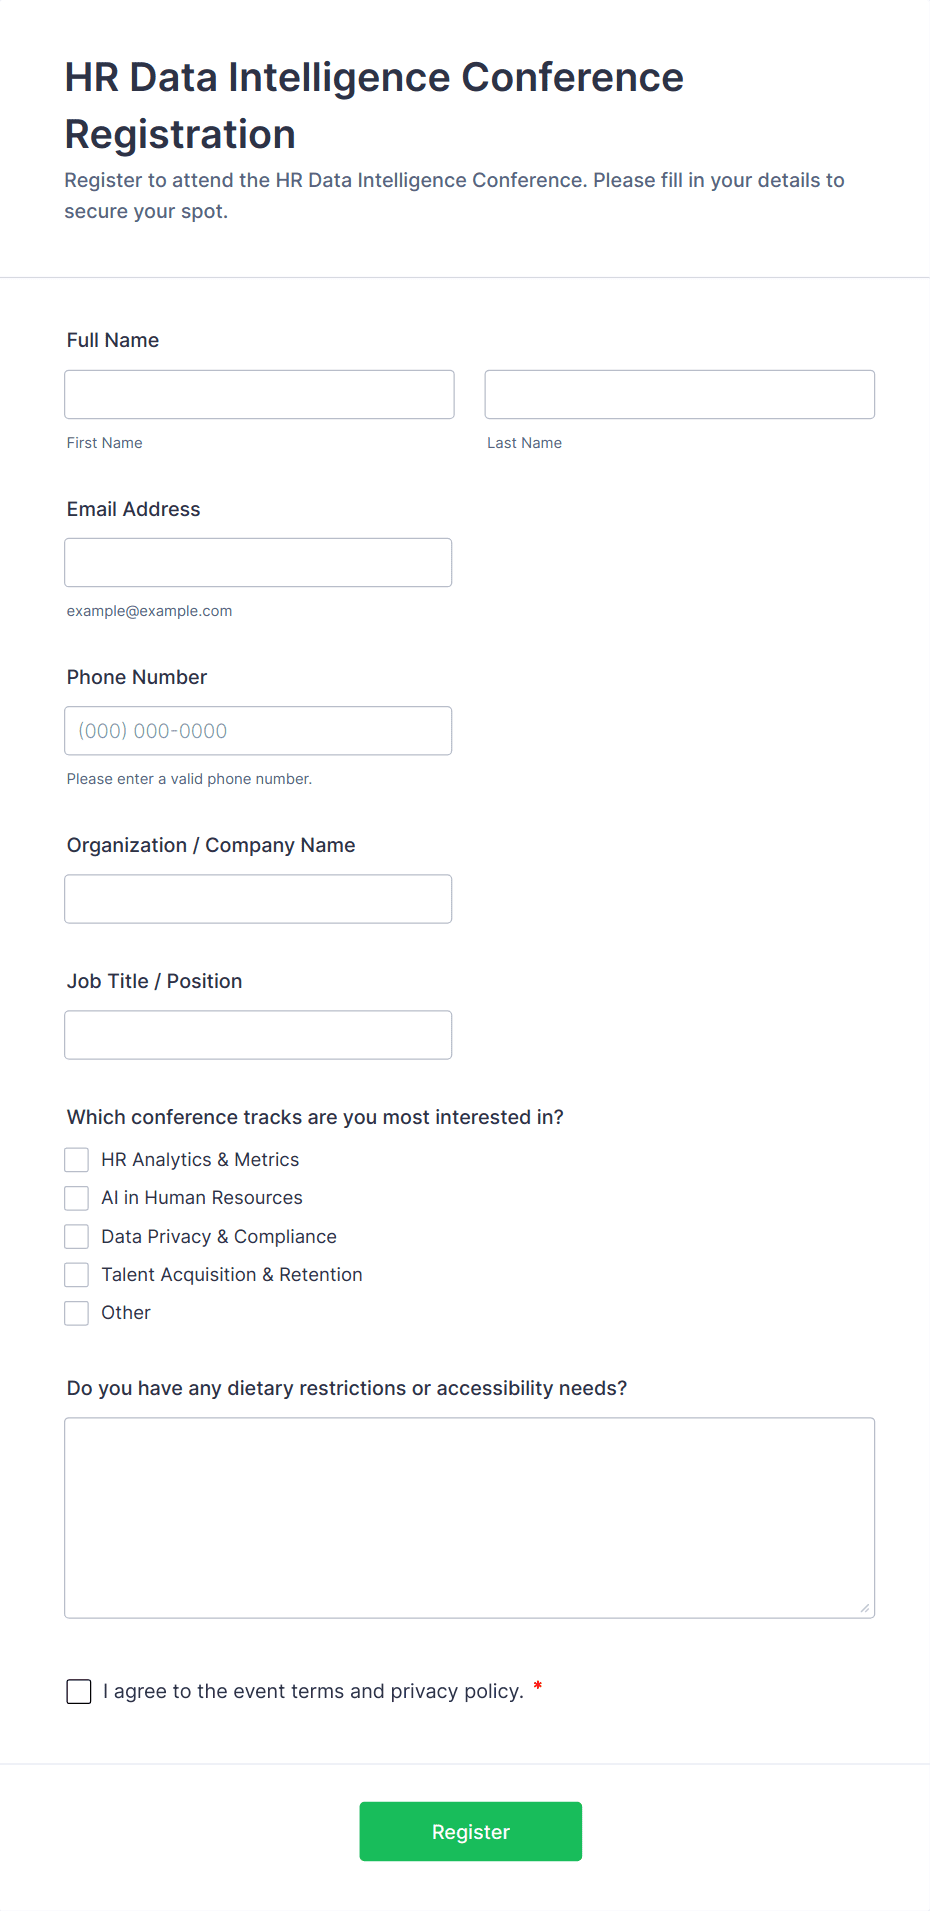Screen dimensions: 930x1911
Task: Click the terms and privacy policy label
Action: coord(313,1691)
